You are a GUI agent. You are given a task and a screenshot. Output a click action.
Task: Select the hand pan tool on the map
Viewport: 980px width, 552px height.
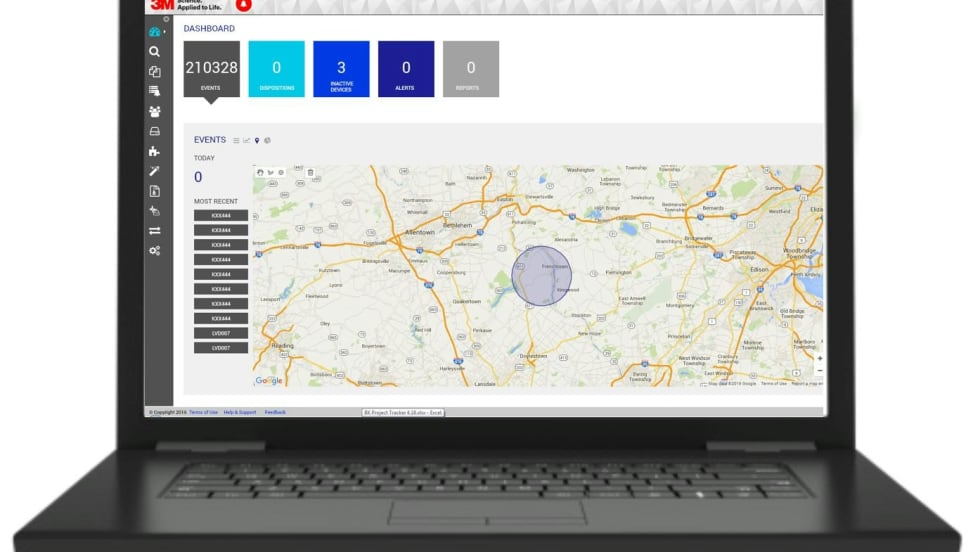click(261, 172)
